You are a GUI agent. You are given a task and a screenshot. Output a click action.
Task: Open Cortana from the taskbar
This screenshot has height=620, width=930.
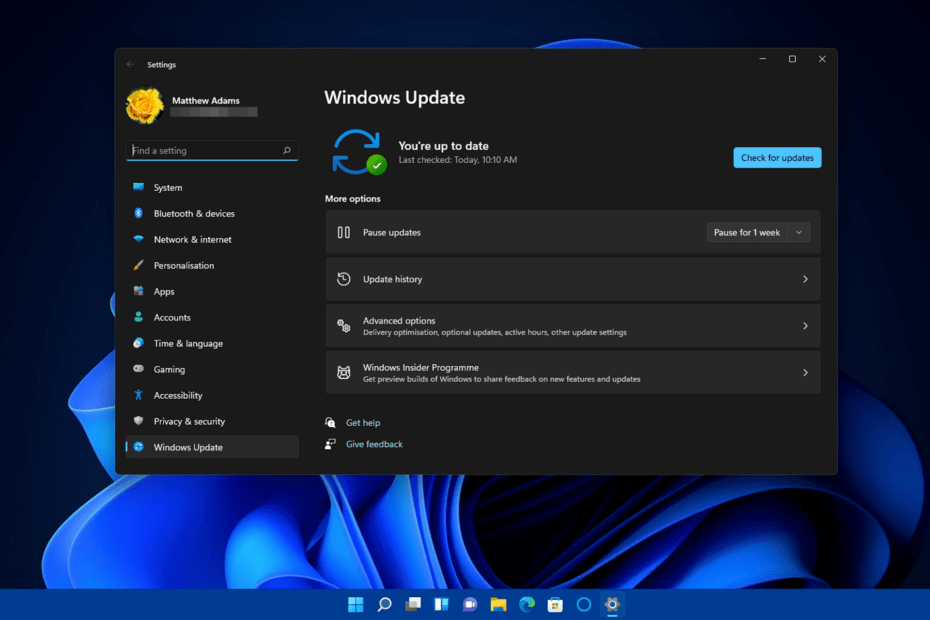click(x=584, y=605)
